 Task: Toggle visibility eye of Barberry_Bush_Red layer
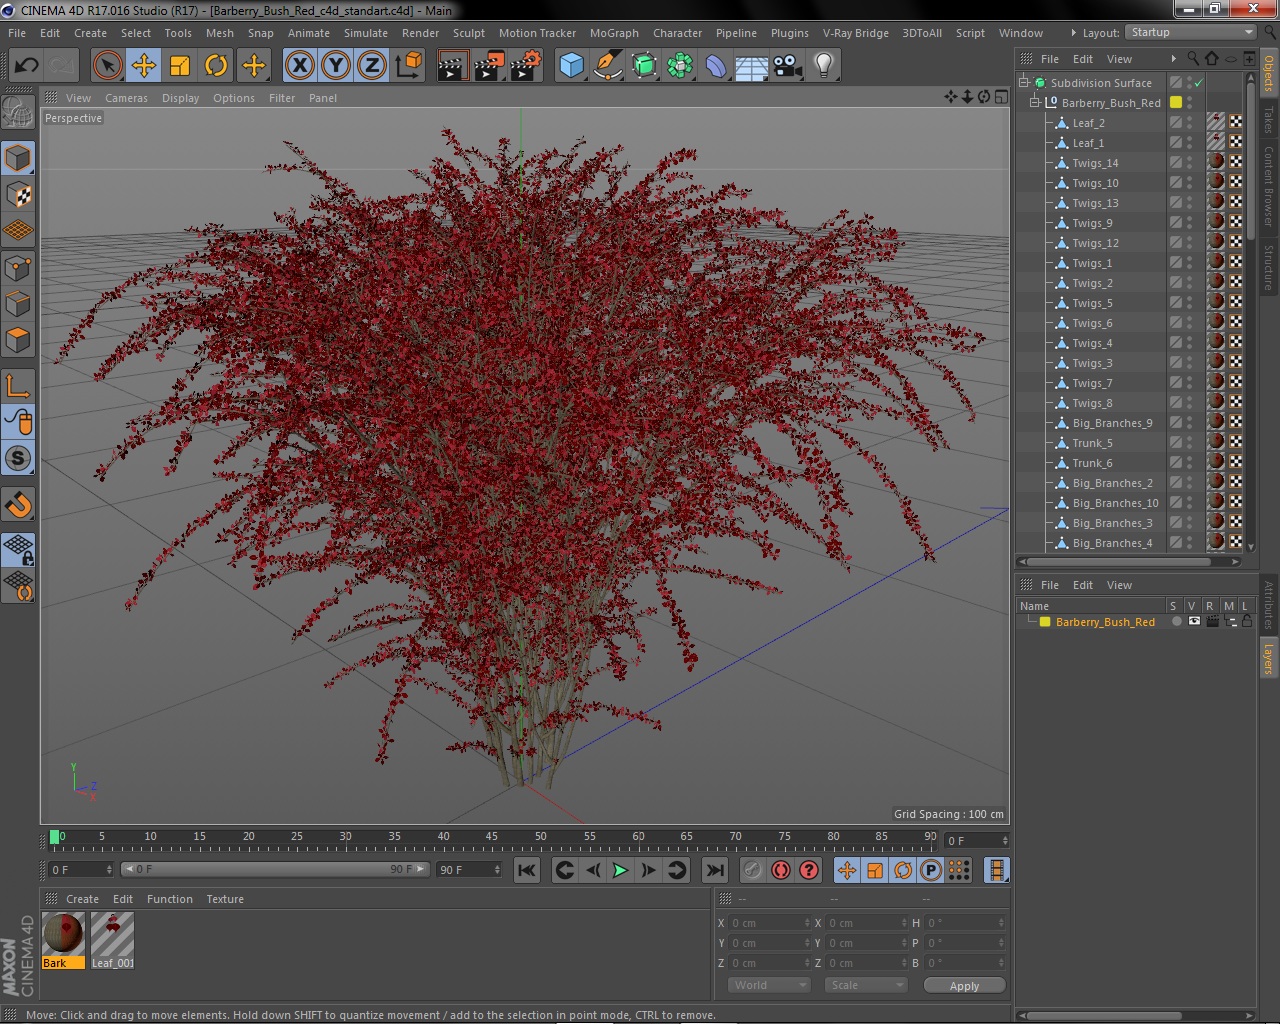point(1194,621)
